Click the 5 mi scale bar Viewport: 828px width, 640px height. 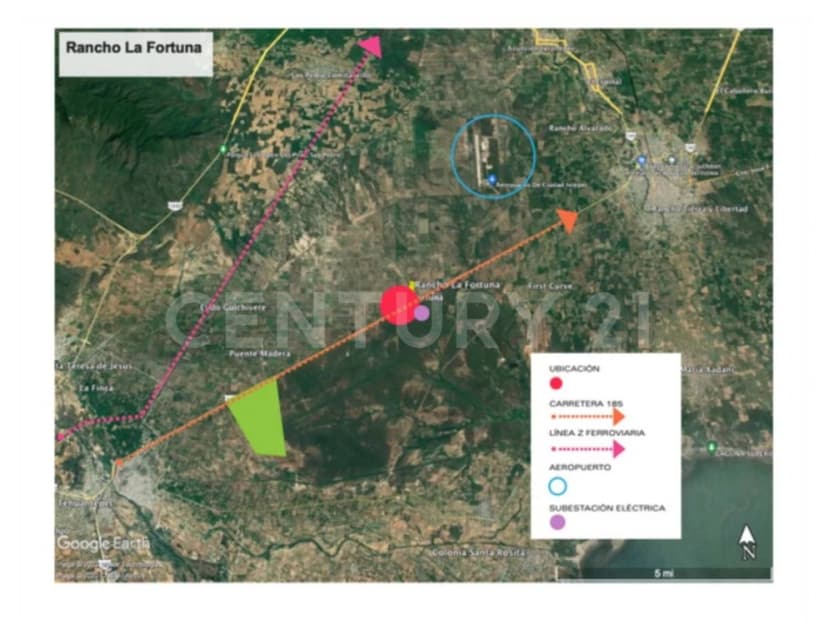[665, 573]
